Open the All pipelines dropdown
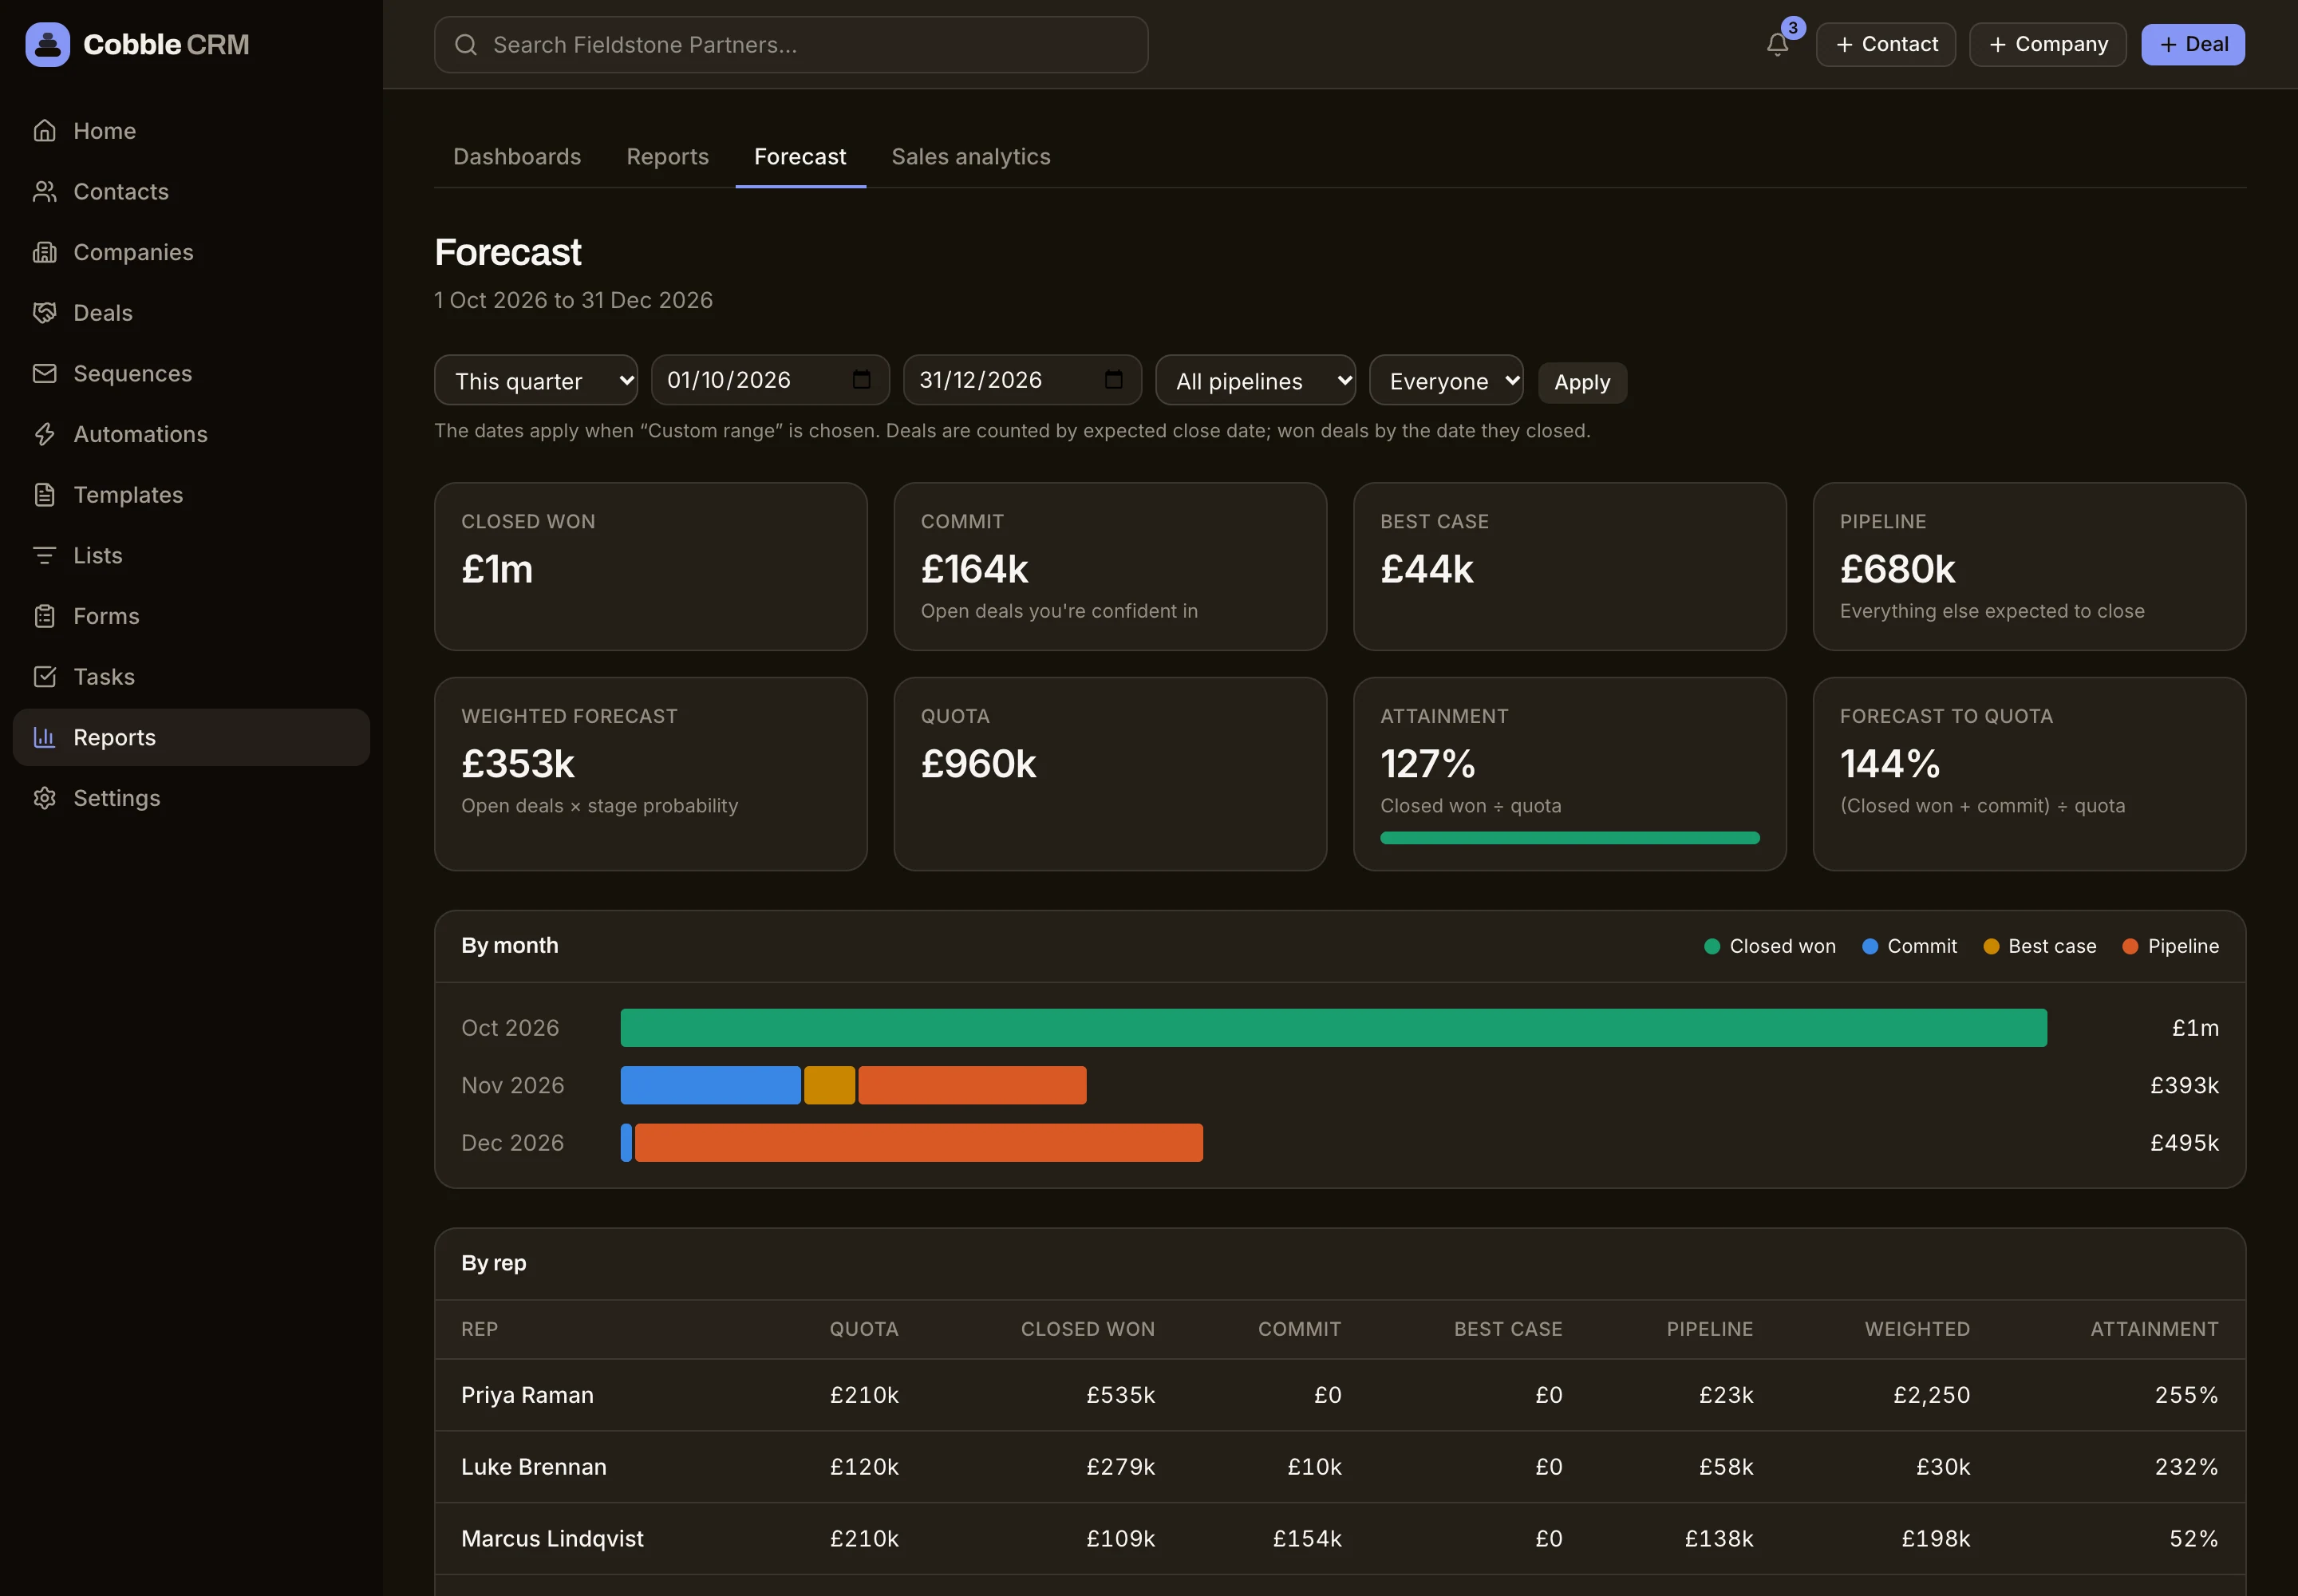2298x1596 pixels. 1255,380
